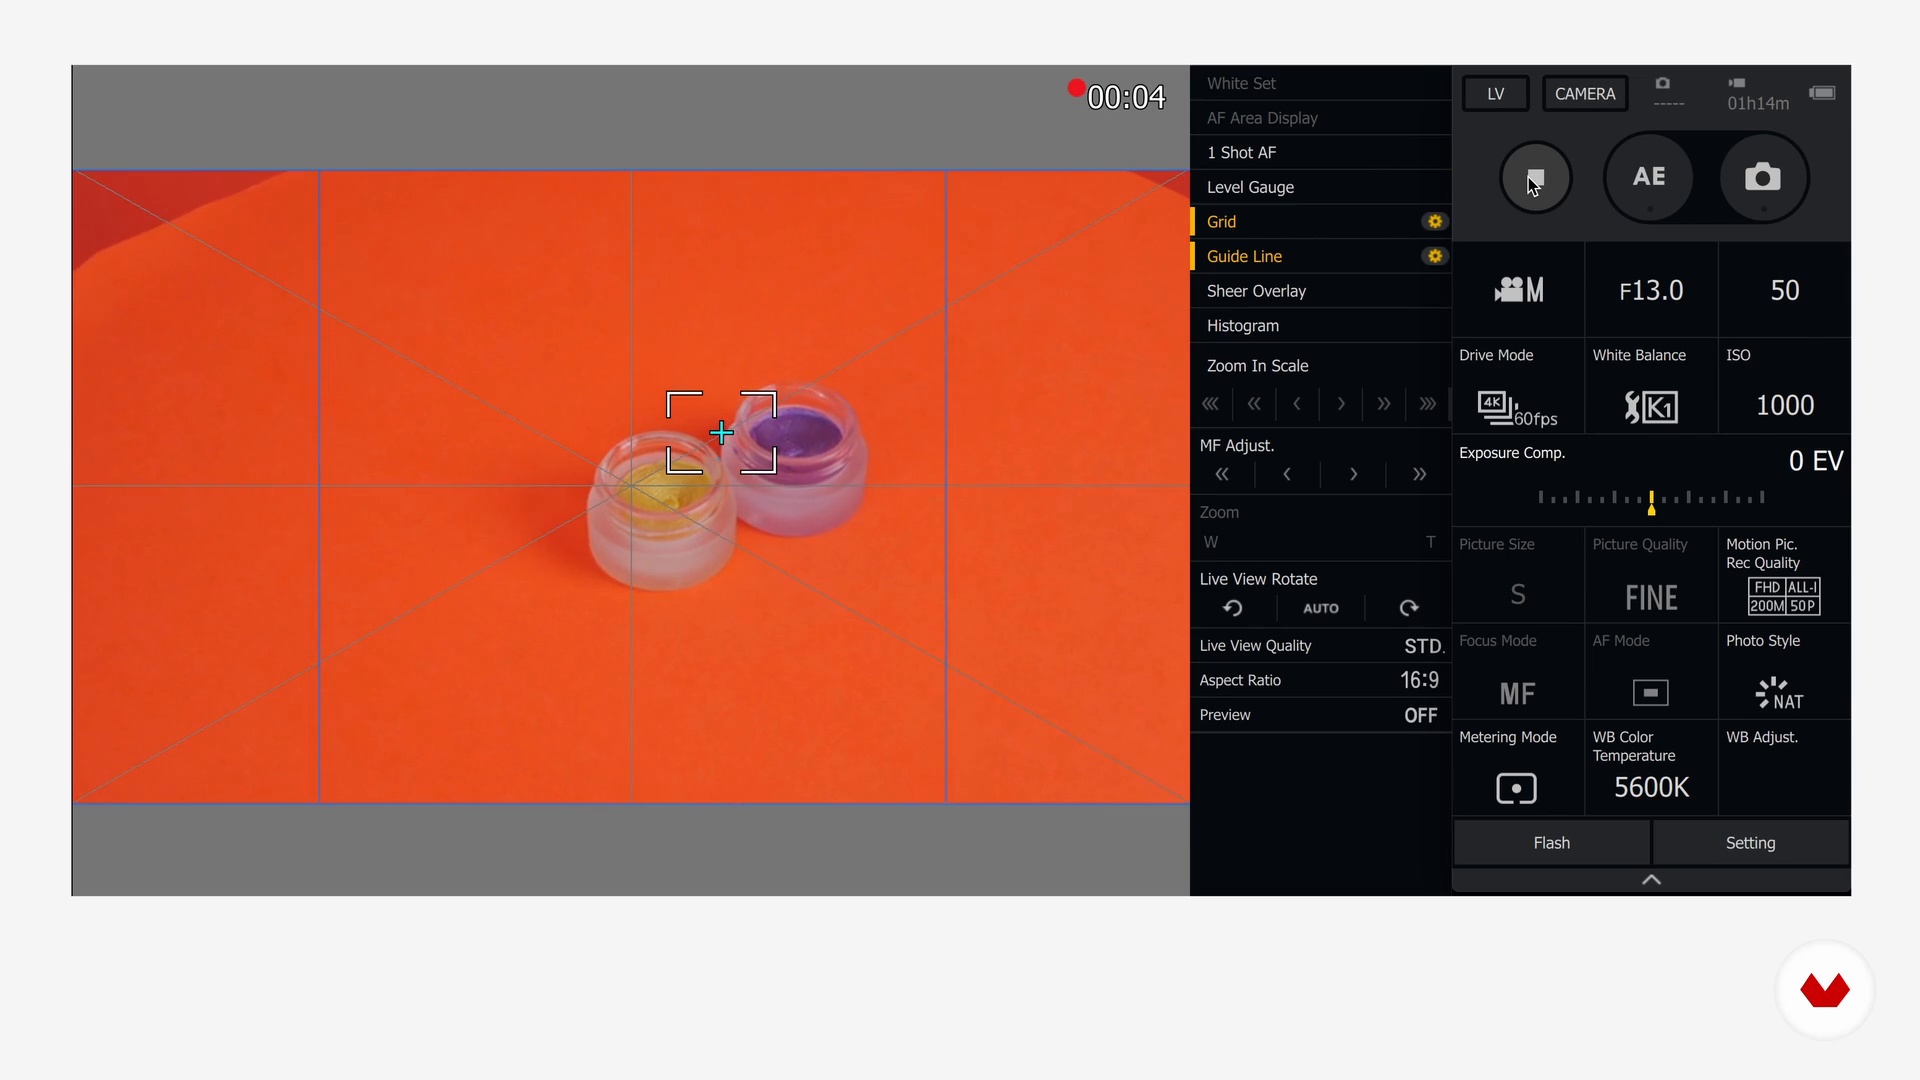Click the Flash button
Viewport: 1920px width, 1080px height.
pos(1551,843)
